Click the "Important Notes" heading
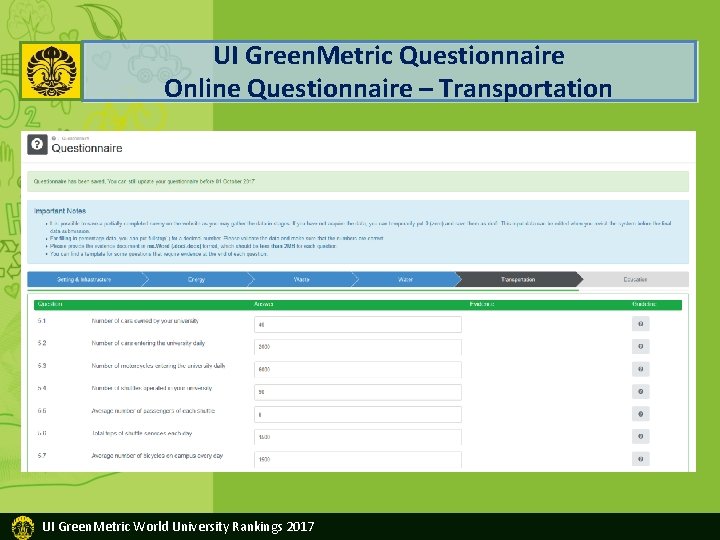 click(x=60, y=211)
